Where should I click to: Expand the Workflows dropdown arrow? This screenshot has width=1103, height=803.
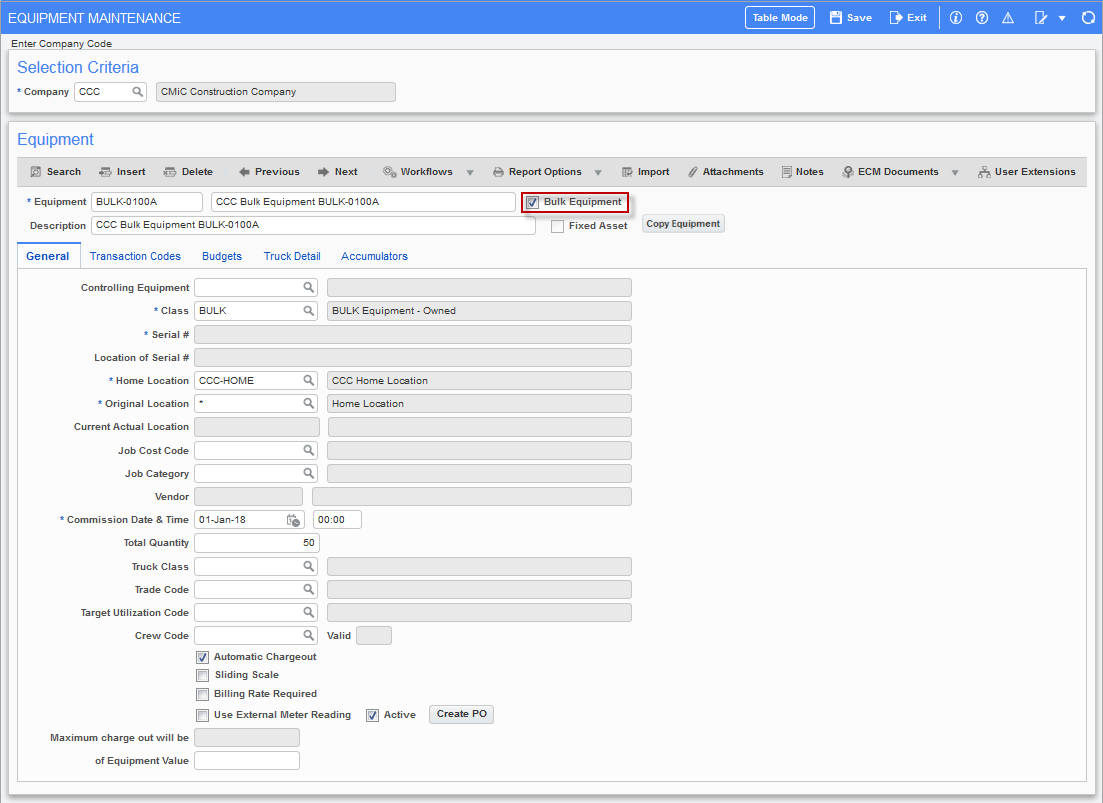(x=470, y=173)
